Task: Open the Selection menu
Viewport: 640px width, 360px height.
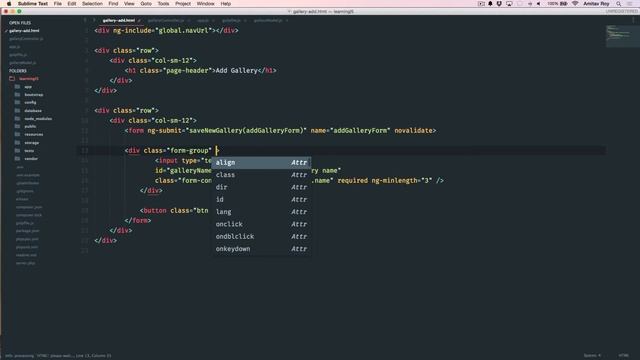Action: 92,4
